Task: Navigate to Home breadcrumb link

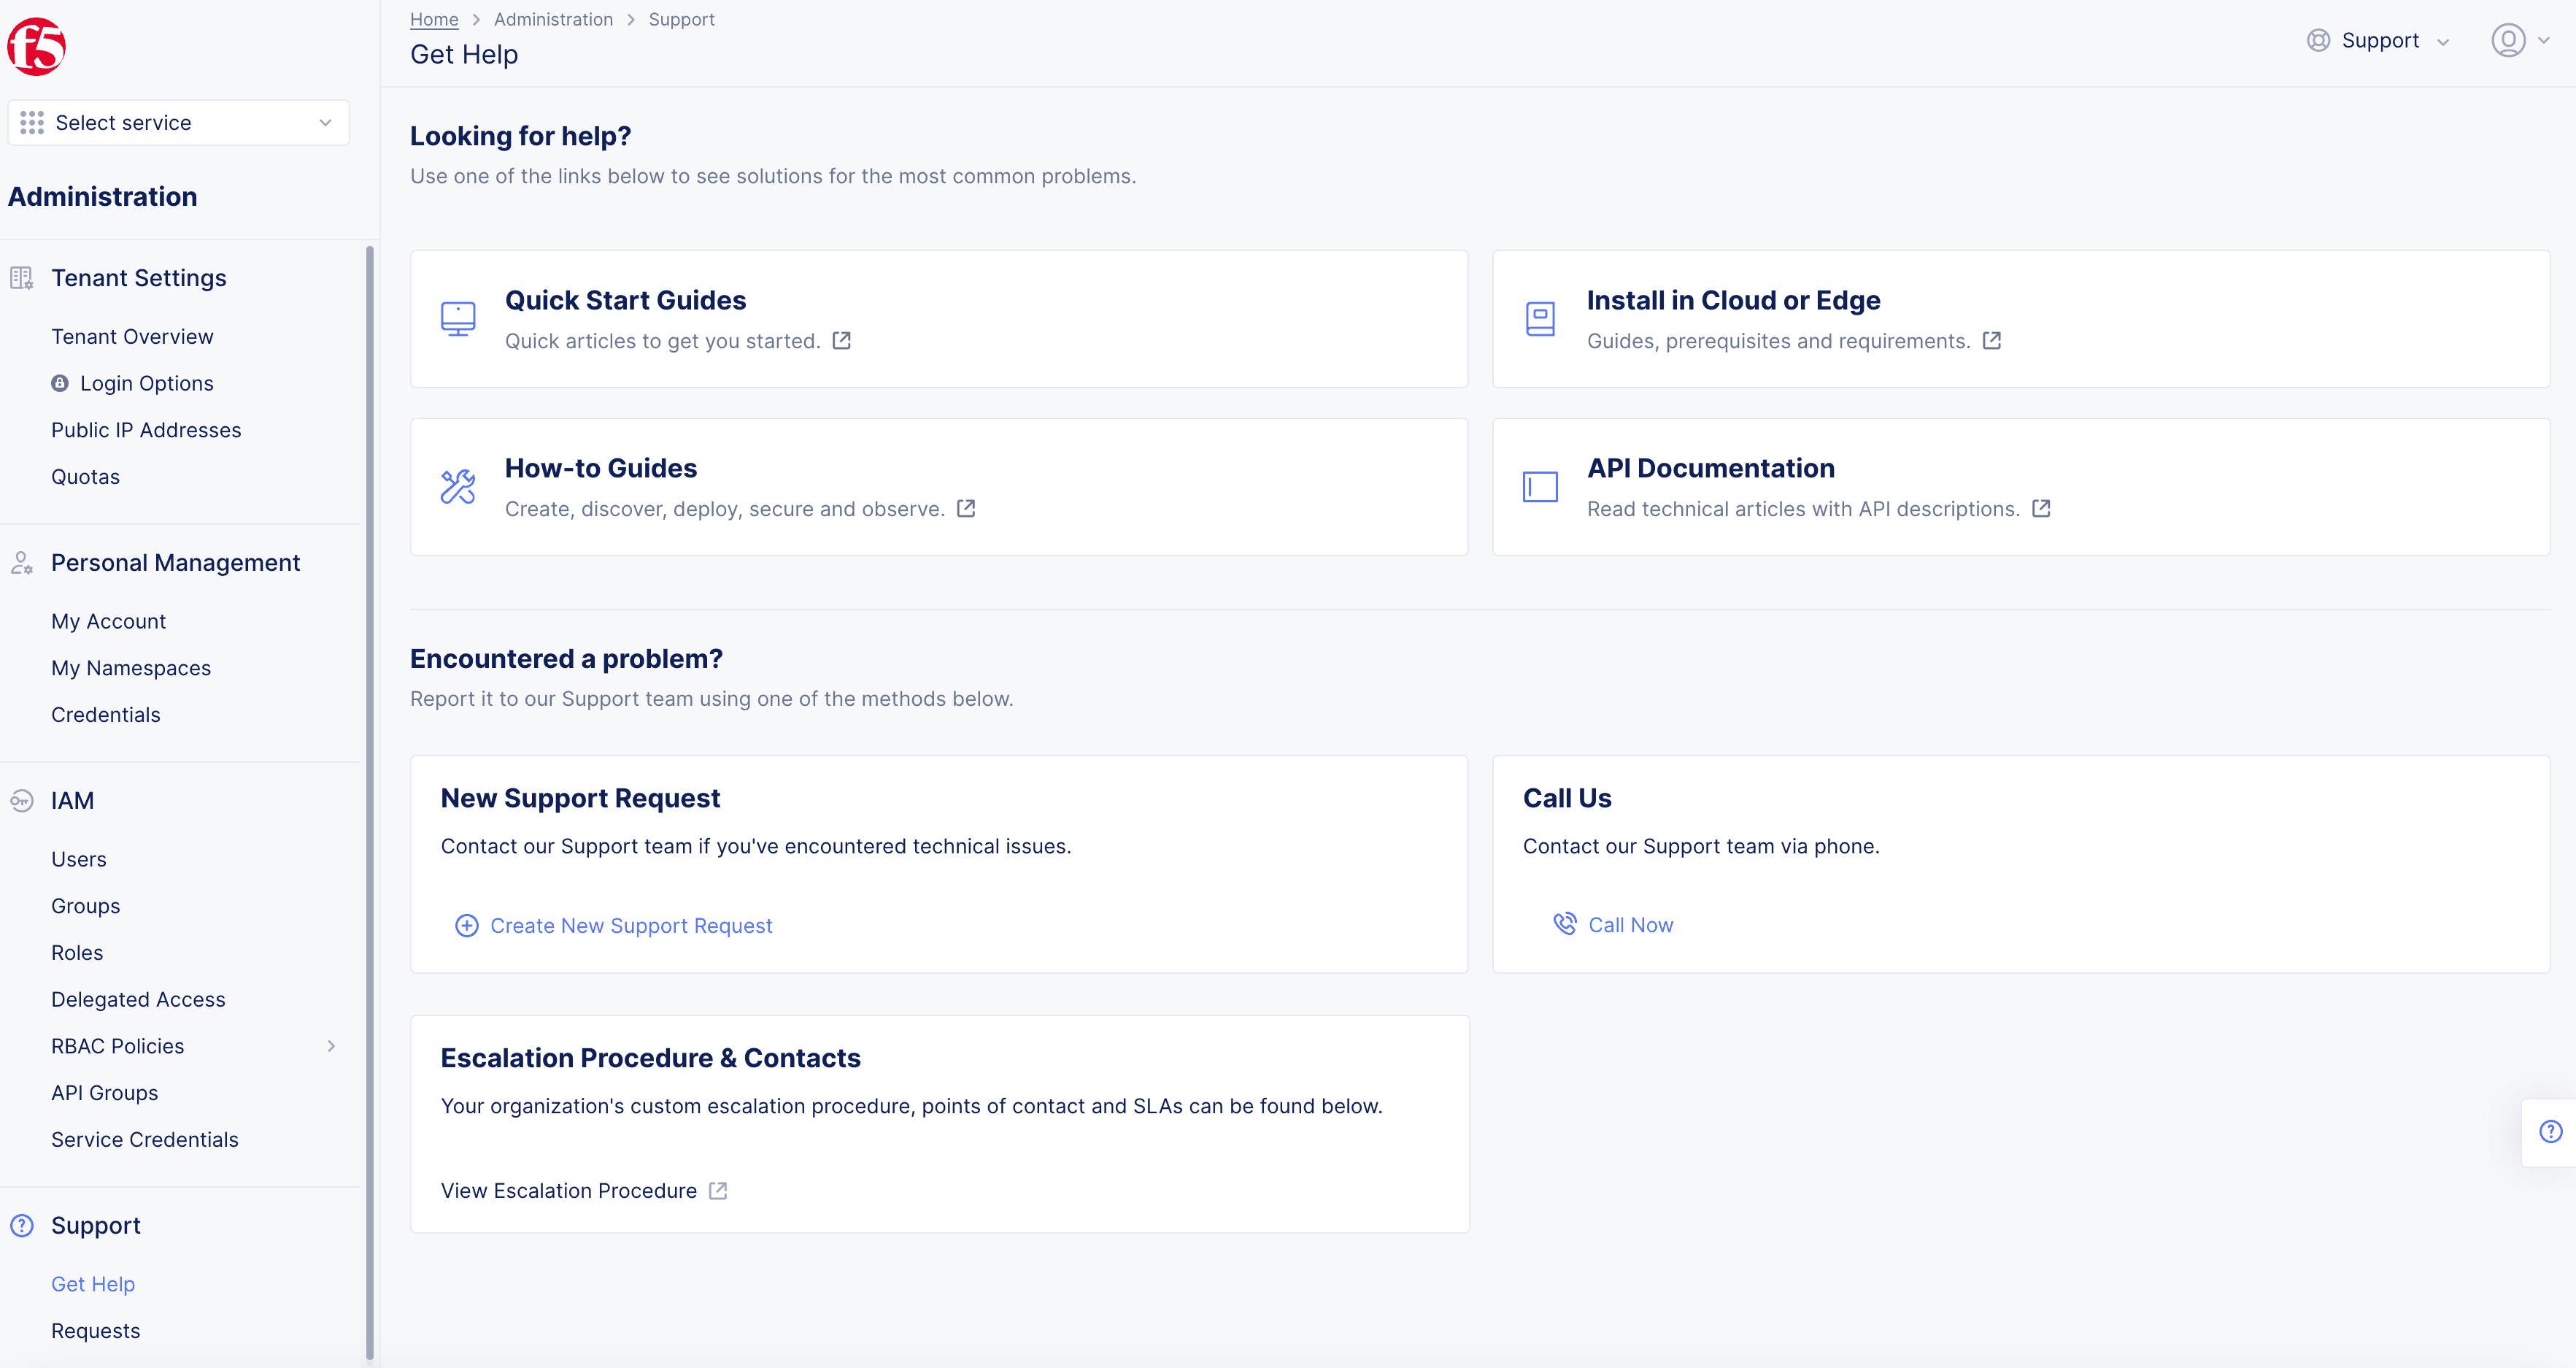Action: click(x=434, y=19)
